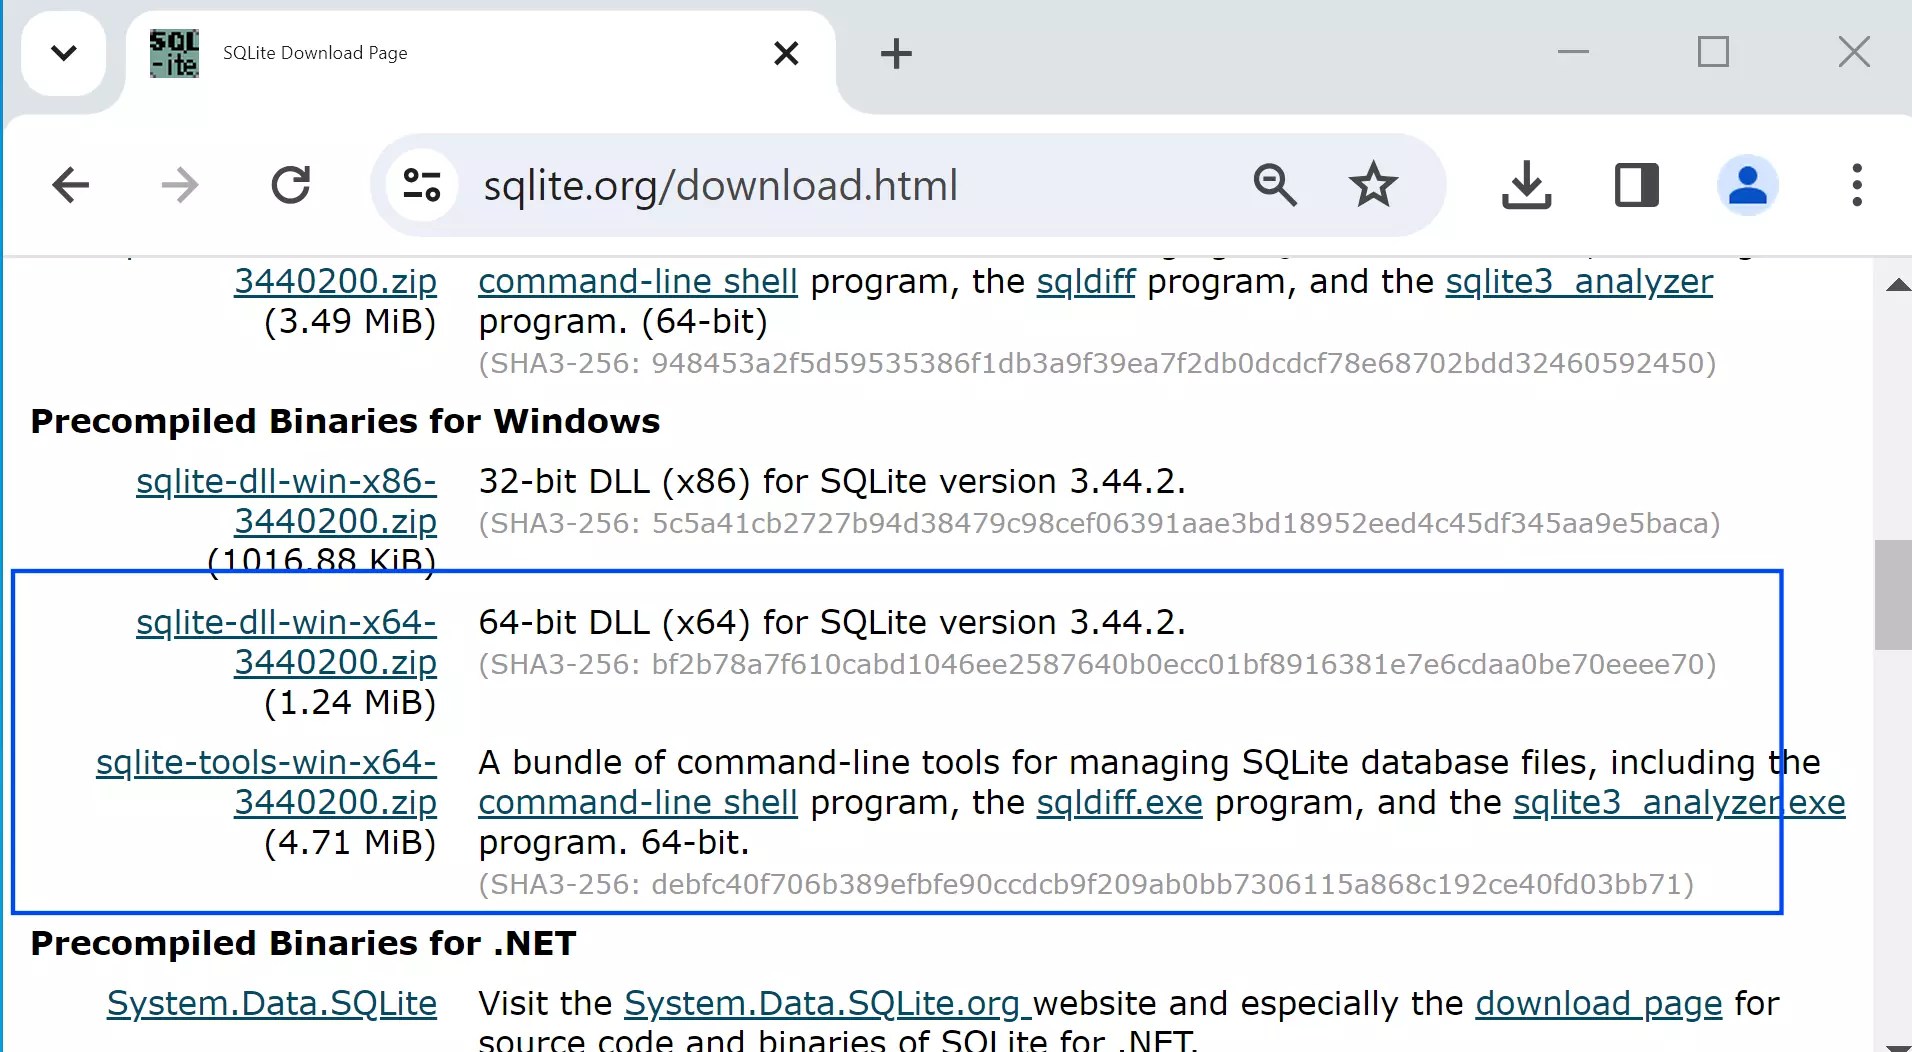Visit the System.Data.SQLite link

(271, 1003)
